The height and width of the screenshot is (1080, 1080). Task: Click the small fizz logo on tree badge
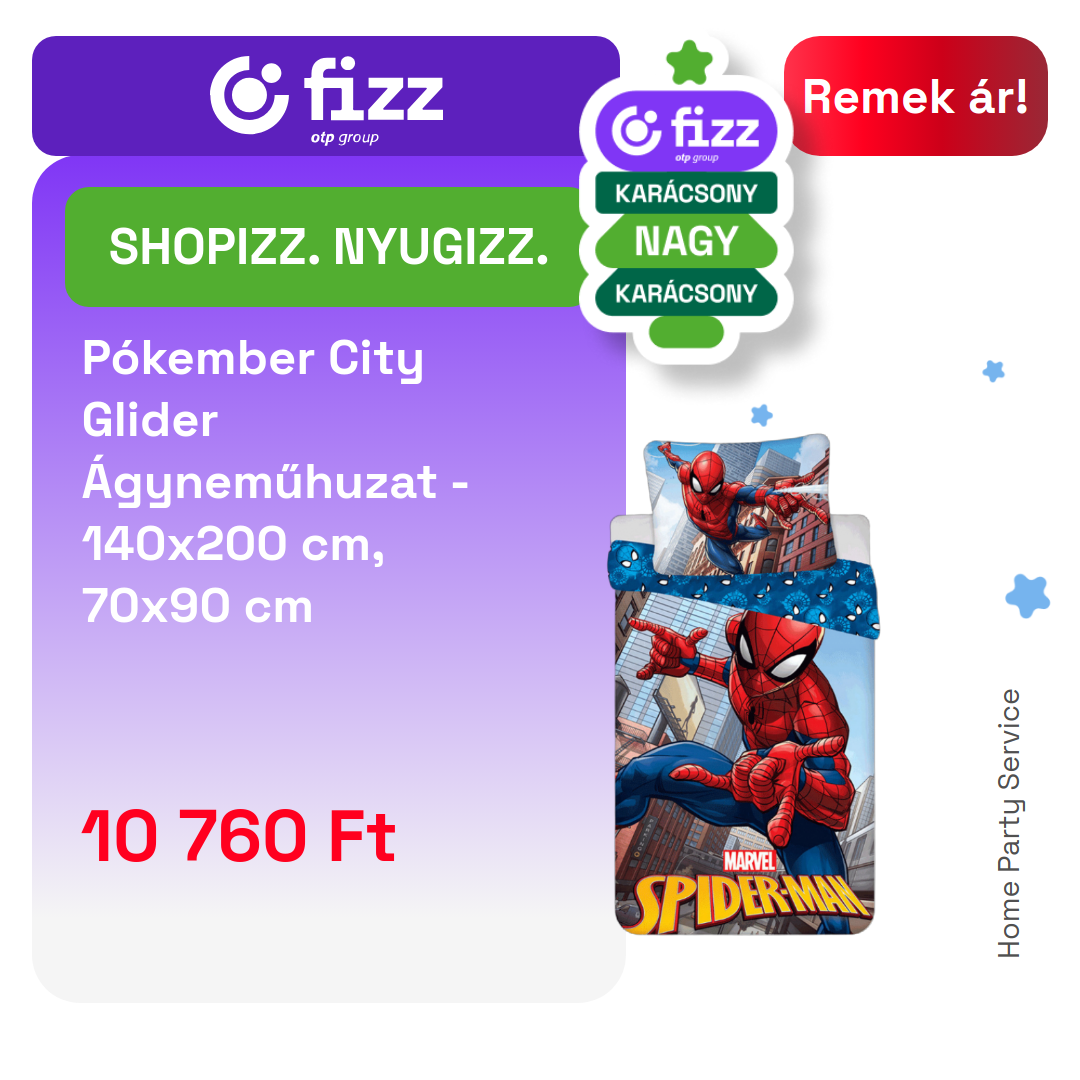click(x=686, y=131)
